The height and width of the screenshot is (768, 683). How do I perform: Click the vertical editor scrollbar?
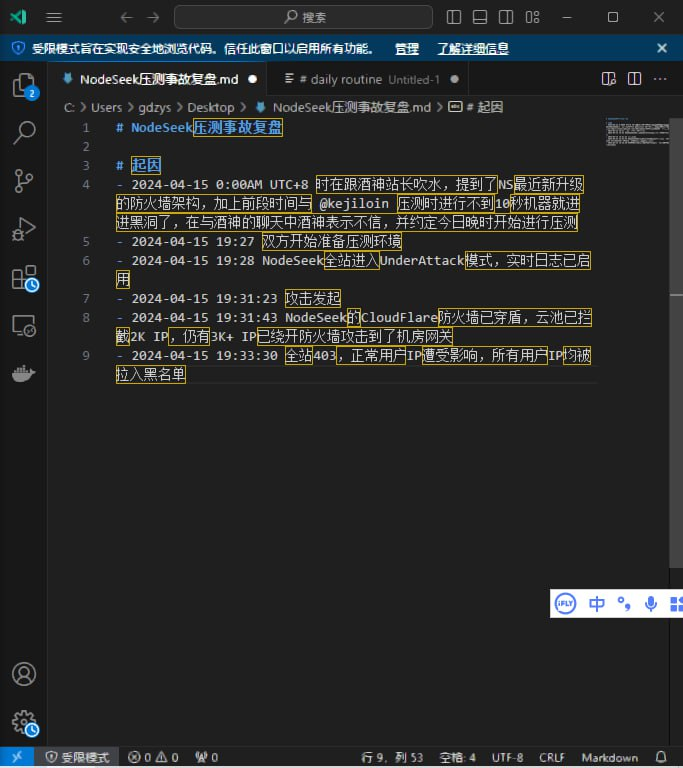[676, 343]
